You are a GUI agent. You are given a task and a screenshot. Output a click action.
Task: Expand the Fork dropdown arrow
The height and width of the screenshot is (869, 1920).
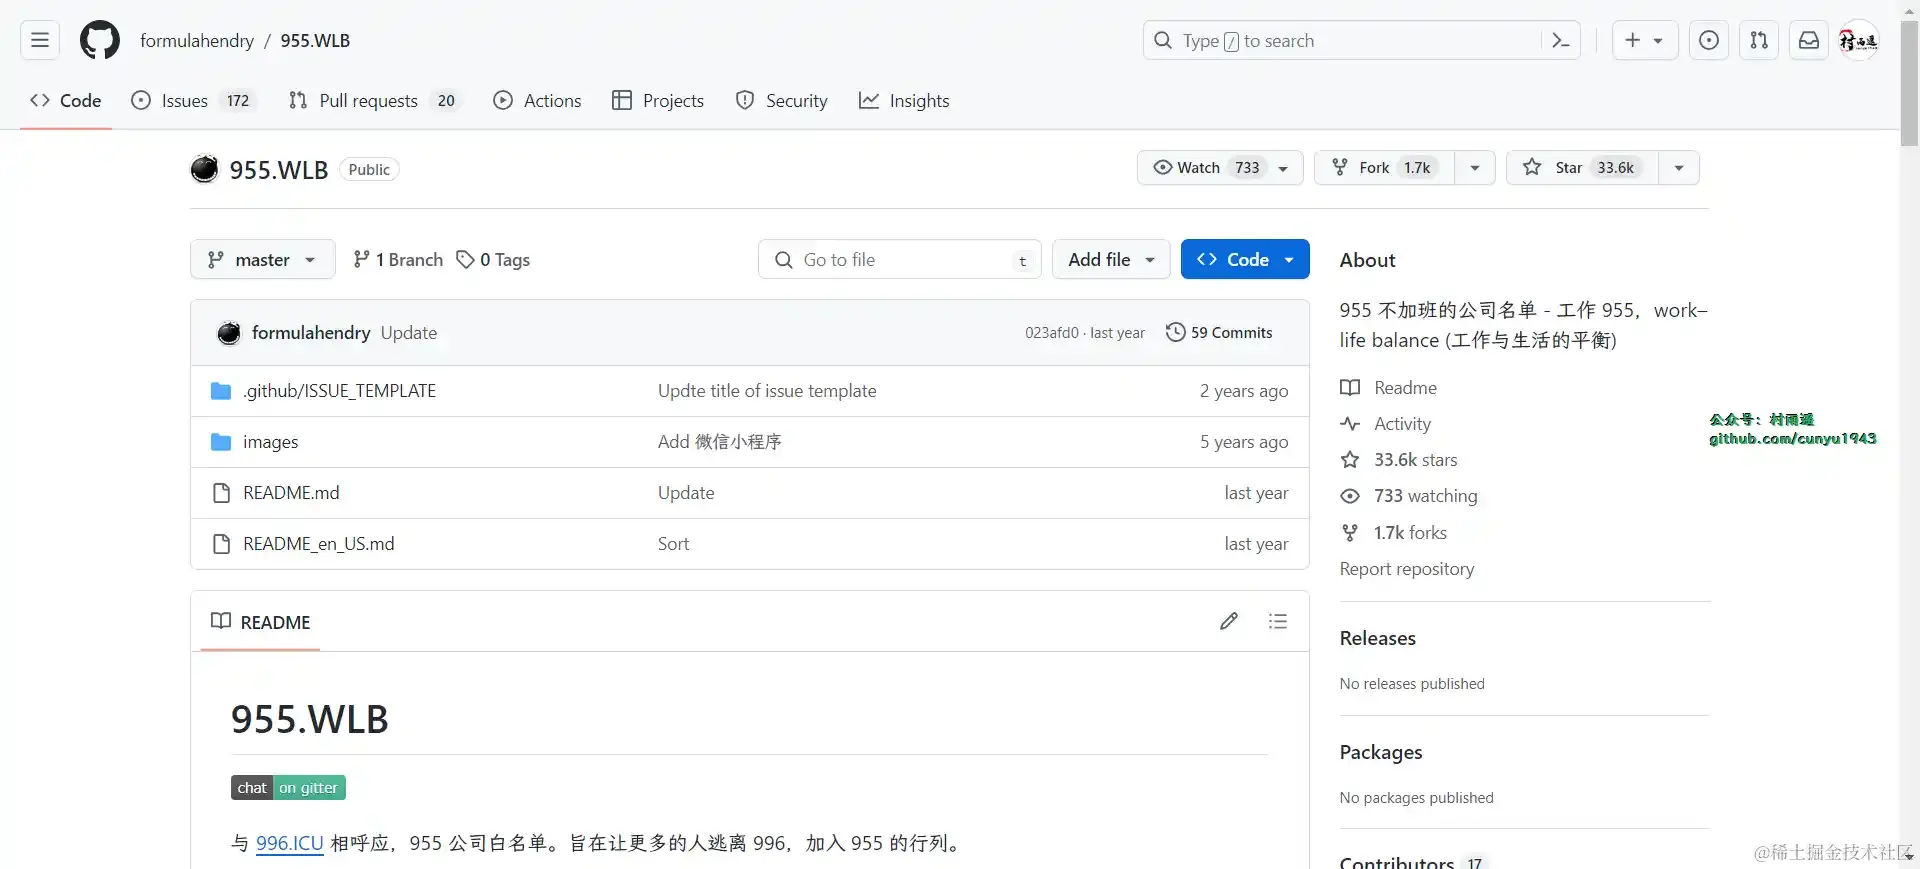tap(1475, 168)
